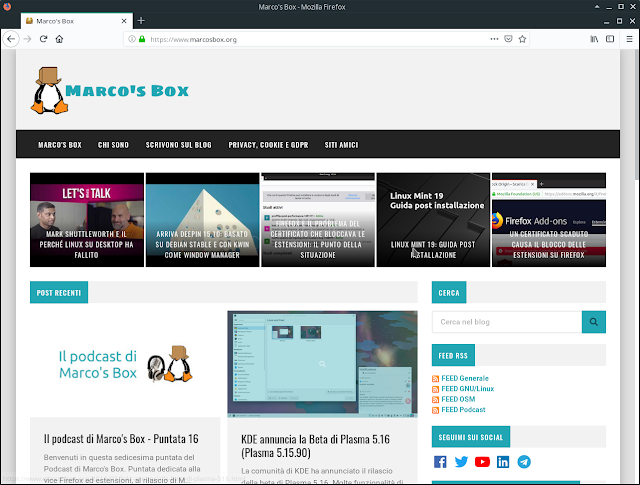Open the FEED Generale link

click(465, 378)
